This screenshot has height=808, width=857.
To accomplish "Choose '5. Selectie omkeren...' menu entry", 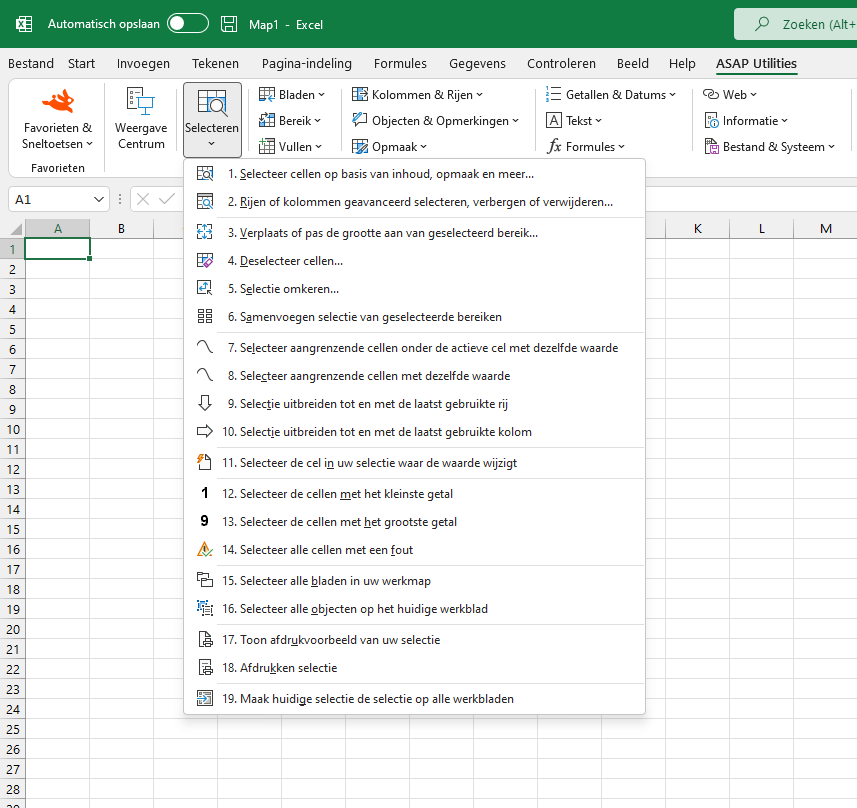I will tap(414, 288).
